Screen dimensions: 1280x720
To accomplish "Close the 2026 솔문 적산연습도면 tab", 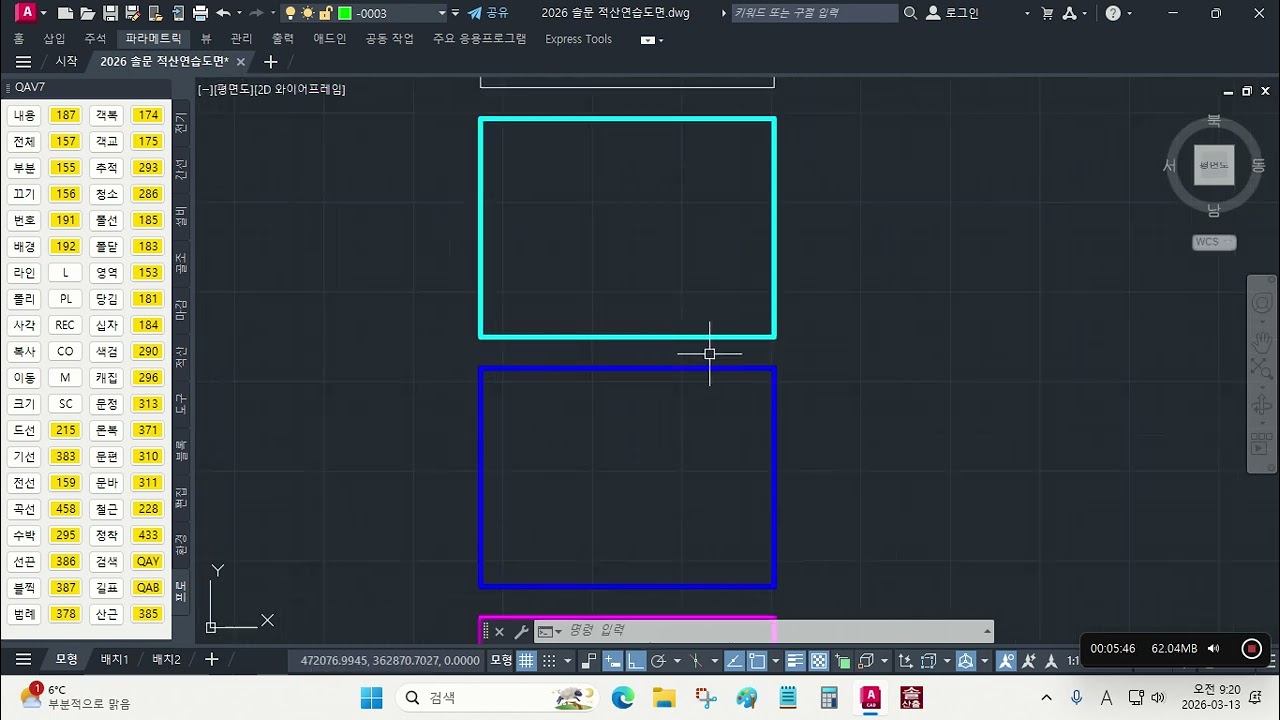I will click(241, 61).
